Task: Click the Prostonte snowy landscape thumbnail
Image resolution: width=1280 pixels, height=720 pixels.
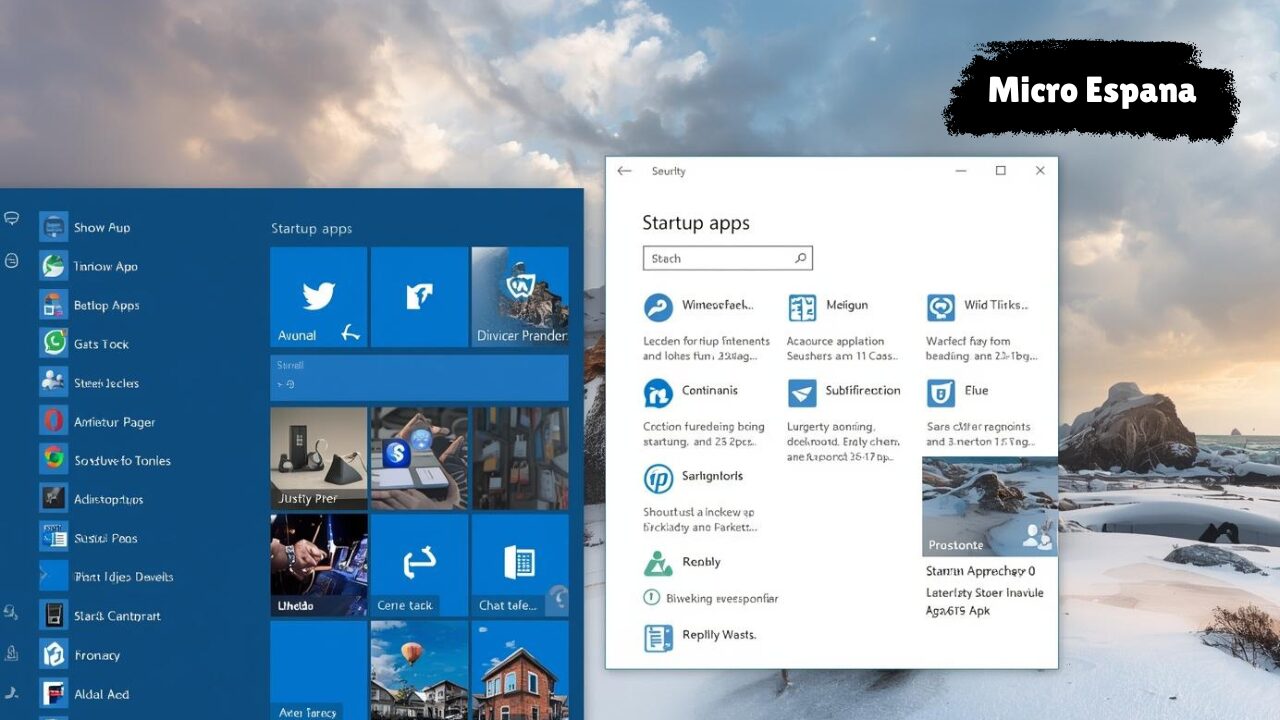Action: (x=989, y=506)
